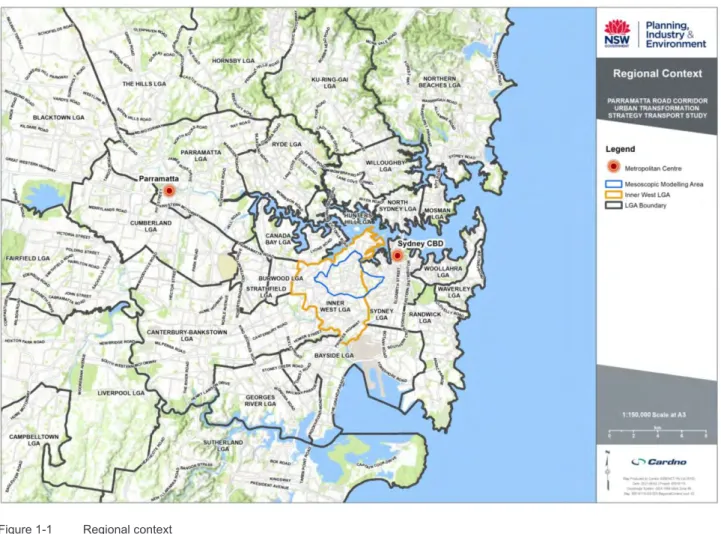Click the 'Hunters Hill LGA' map label
The width and height of the screenshot is (721, 534).
tap(360, 218)
